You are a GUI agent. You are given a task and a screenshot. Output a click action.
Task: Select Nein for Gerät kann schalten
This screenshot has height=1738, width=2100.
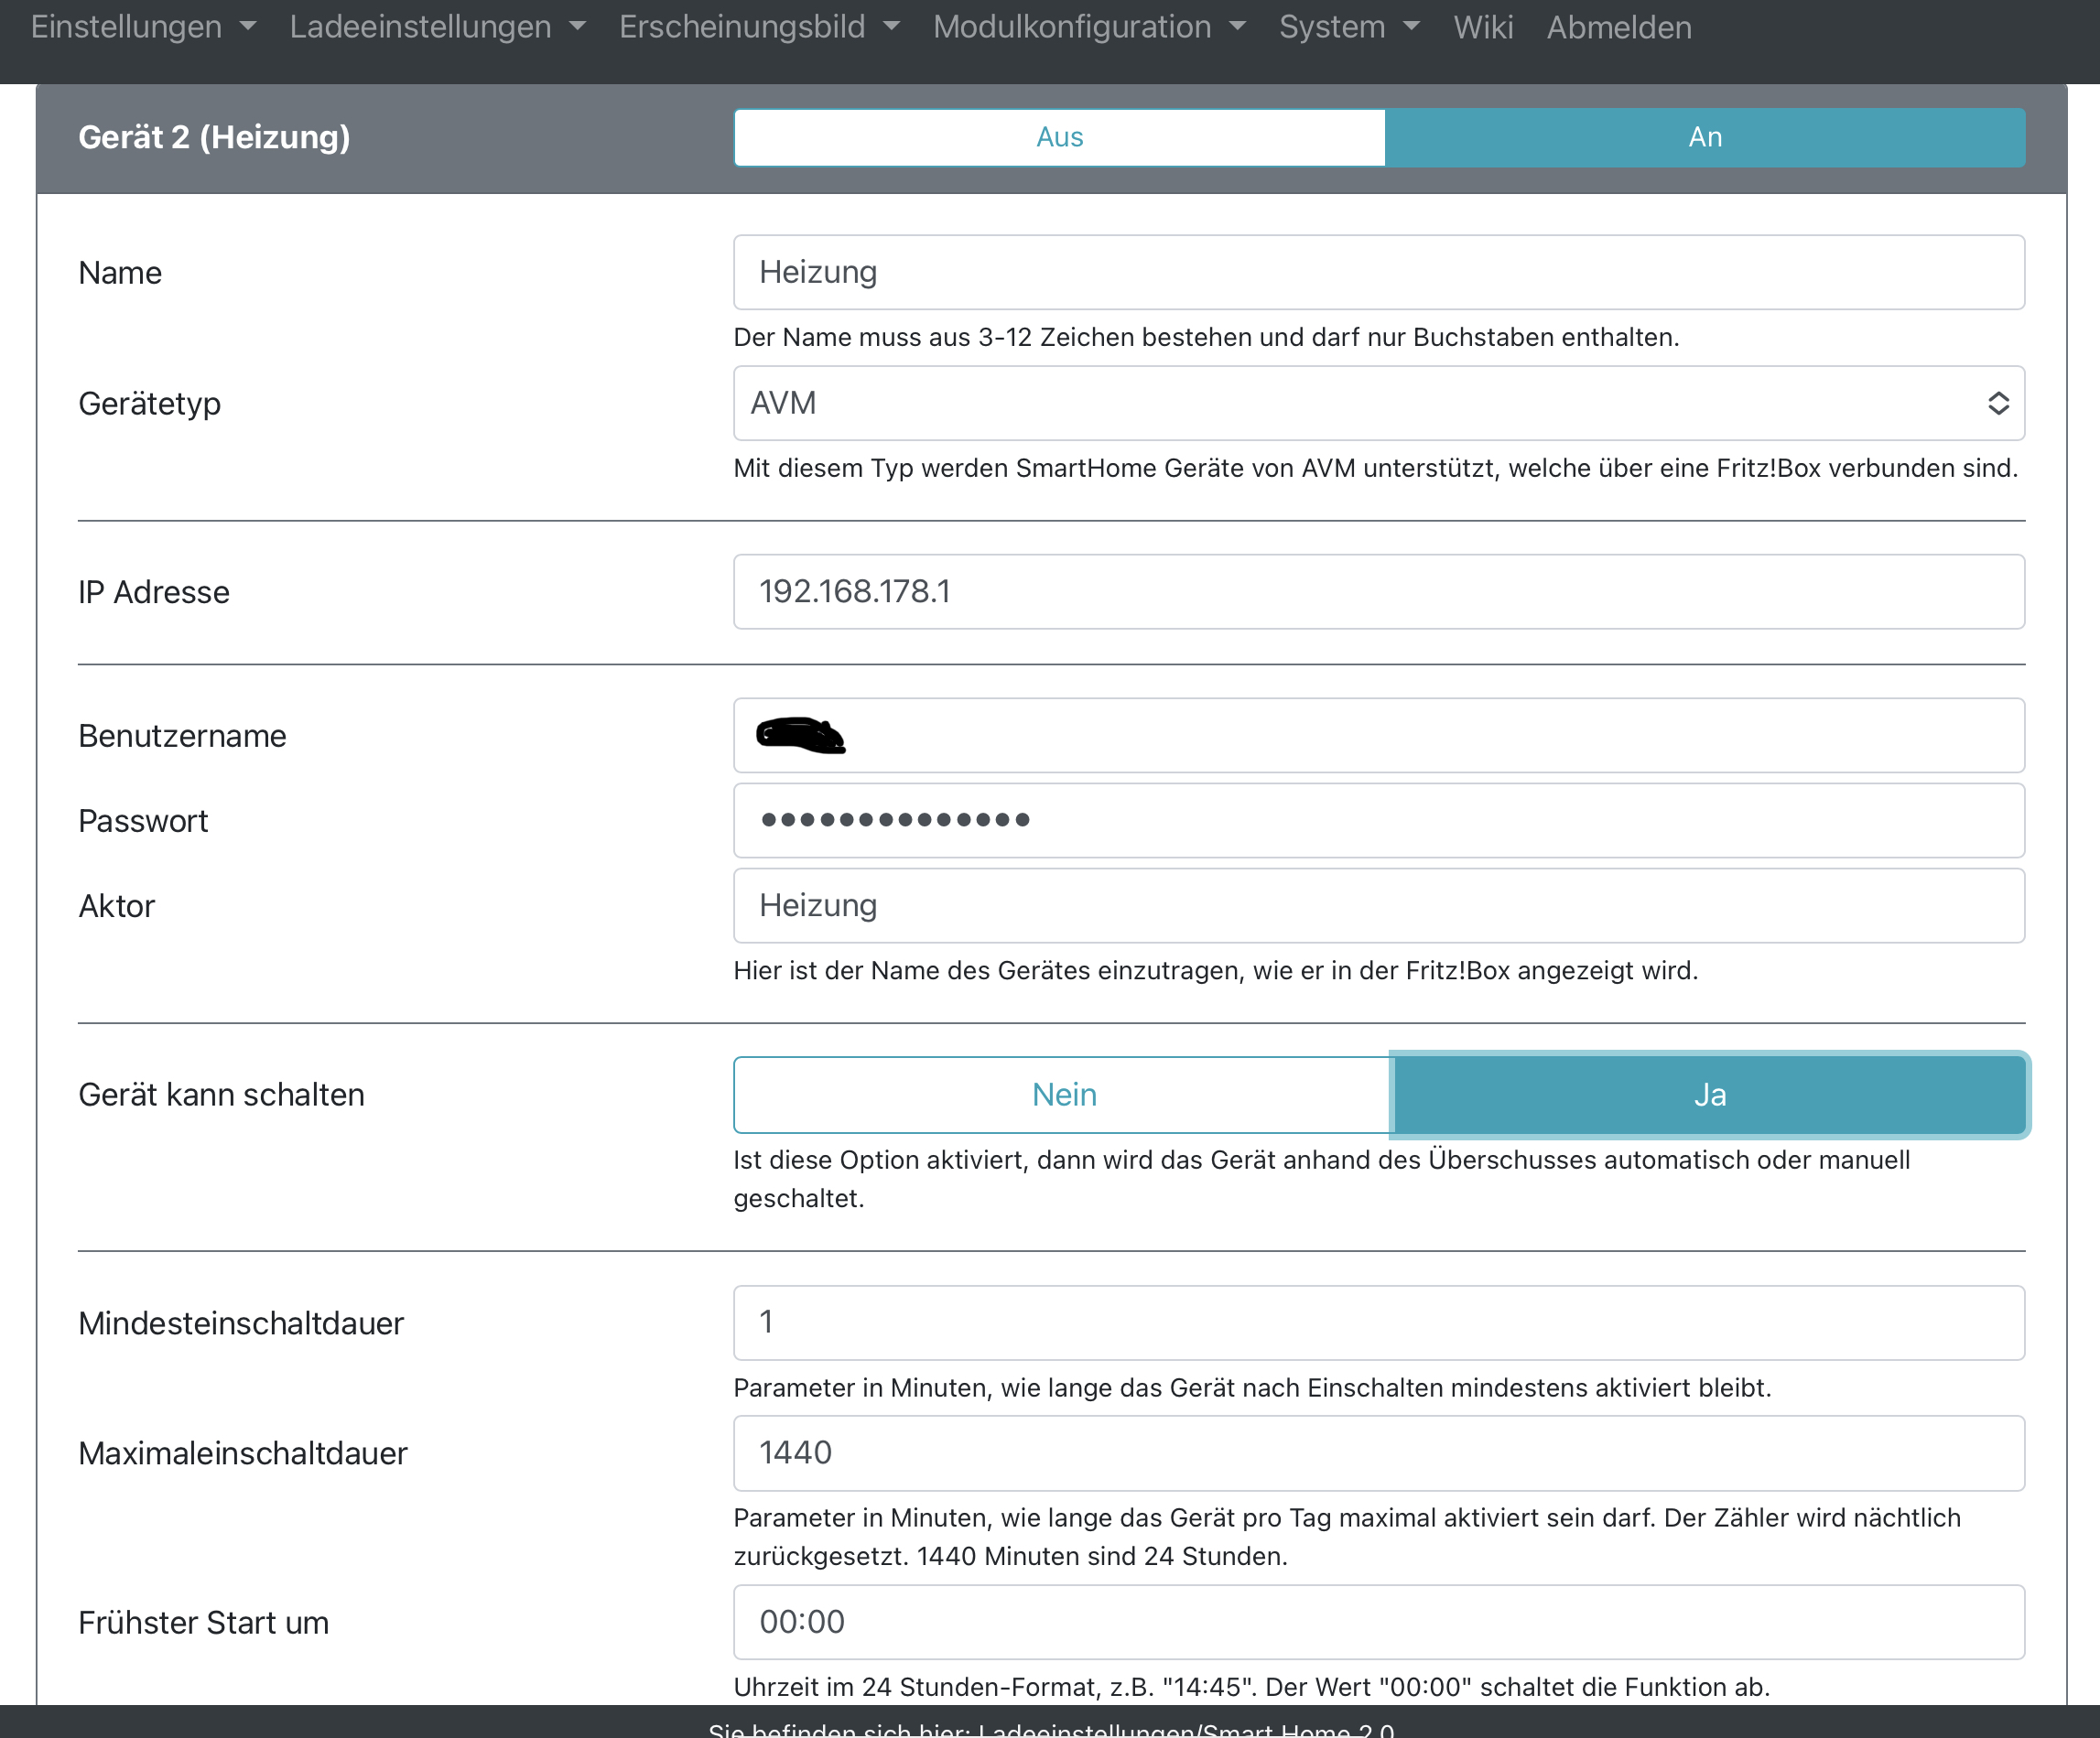tap(1063, 1094)
